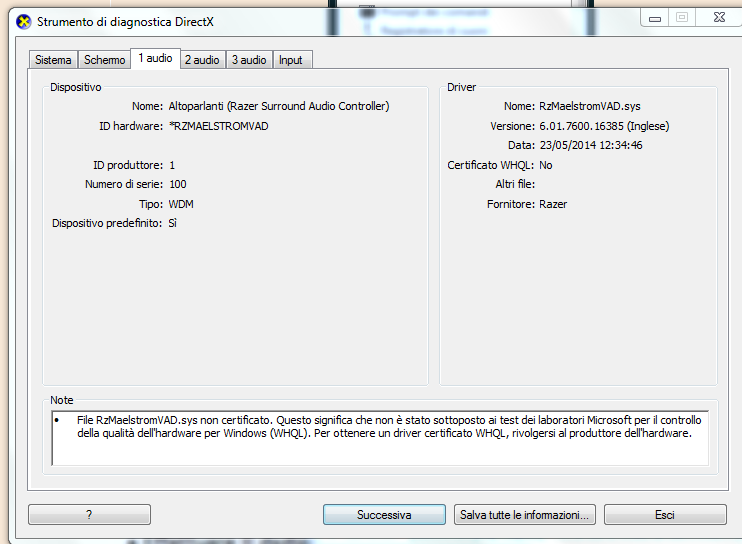This screenshot has width=742, height=544.
Task: Click the driver version 6.01.7600.16385 value
Action: [604, 126]
